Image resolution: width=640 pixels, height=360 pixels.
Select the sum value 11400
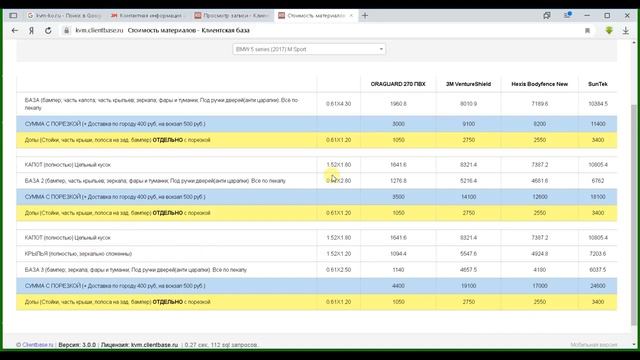click(x=598, y=124)
